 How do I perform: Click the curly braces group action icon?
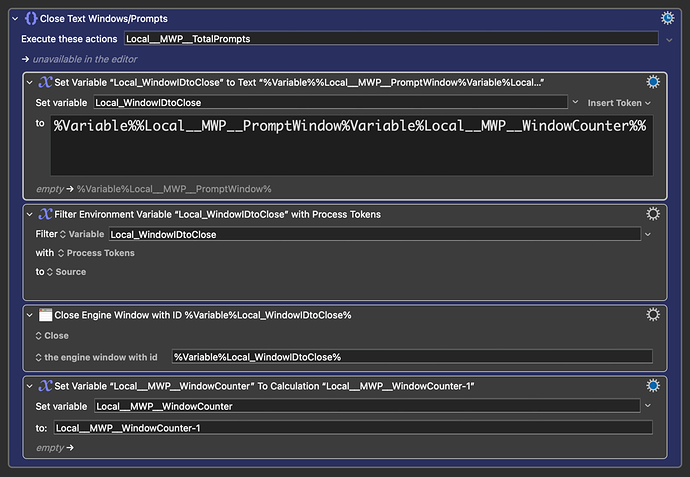(x=29, y=18)
